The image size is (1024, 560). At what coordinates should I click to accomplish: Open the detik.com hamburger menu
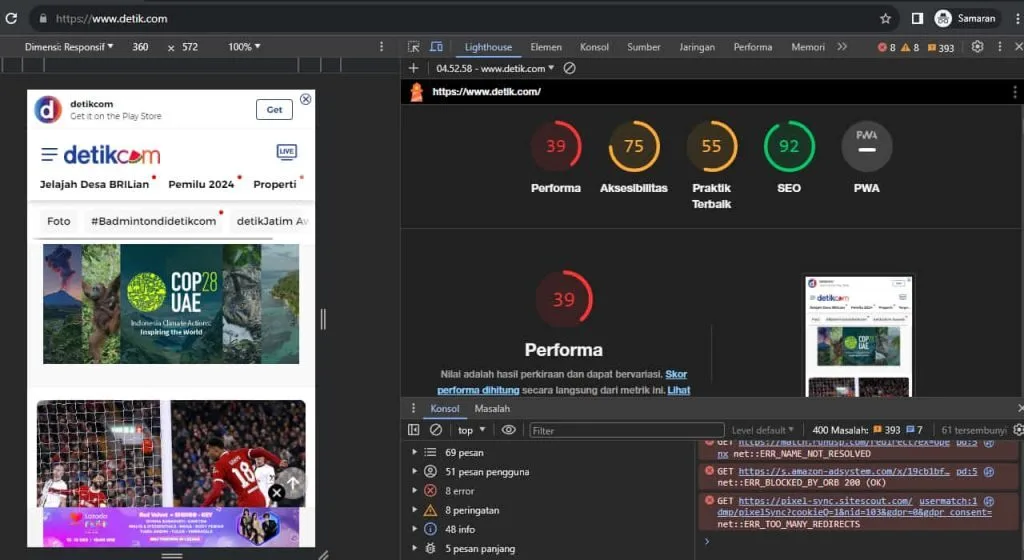click(49, 155)
